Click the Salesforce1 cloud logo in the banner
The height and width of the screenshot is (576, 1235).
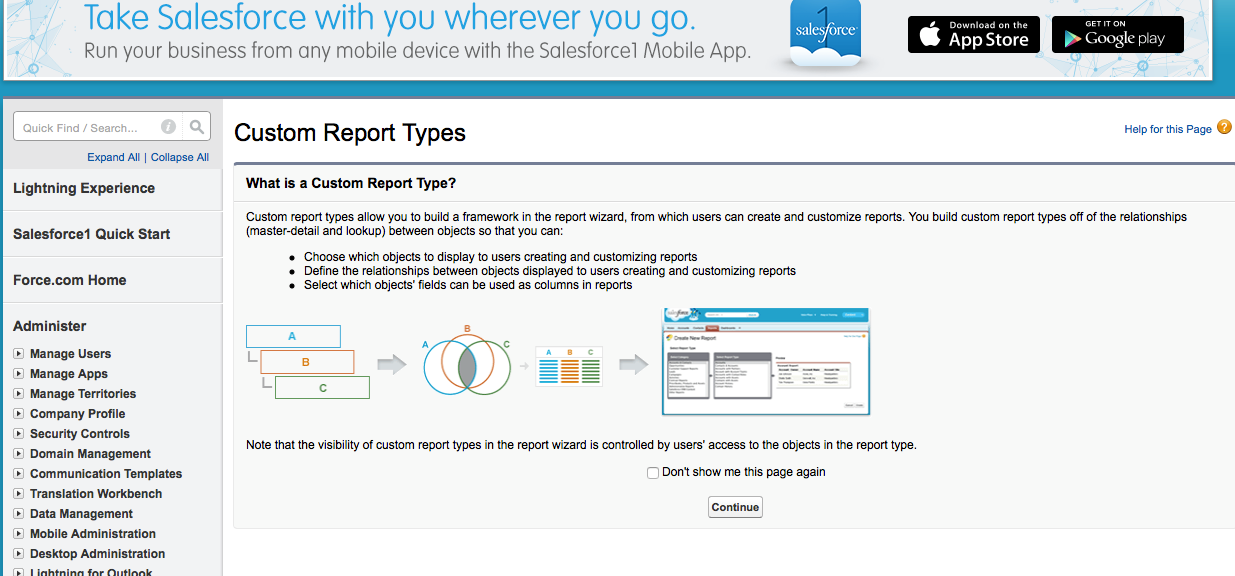click(x=824, y=34)
